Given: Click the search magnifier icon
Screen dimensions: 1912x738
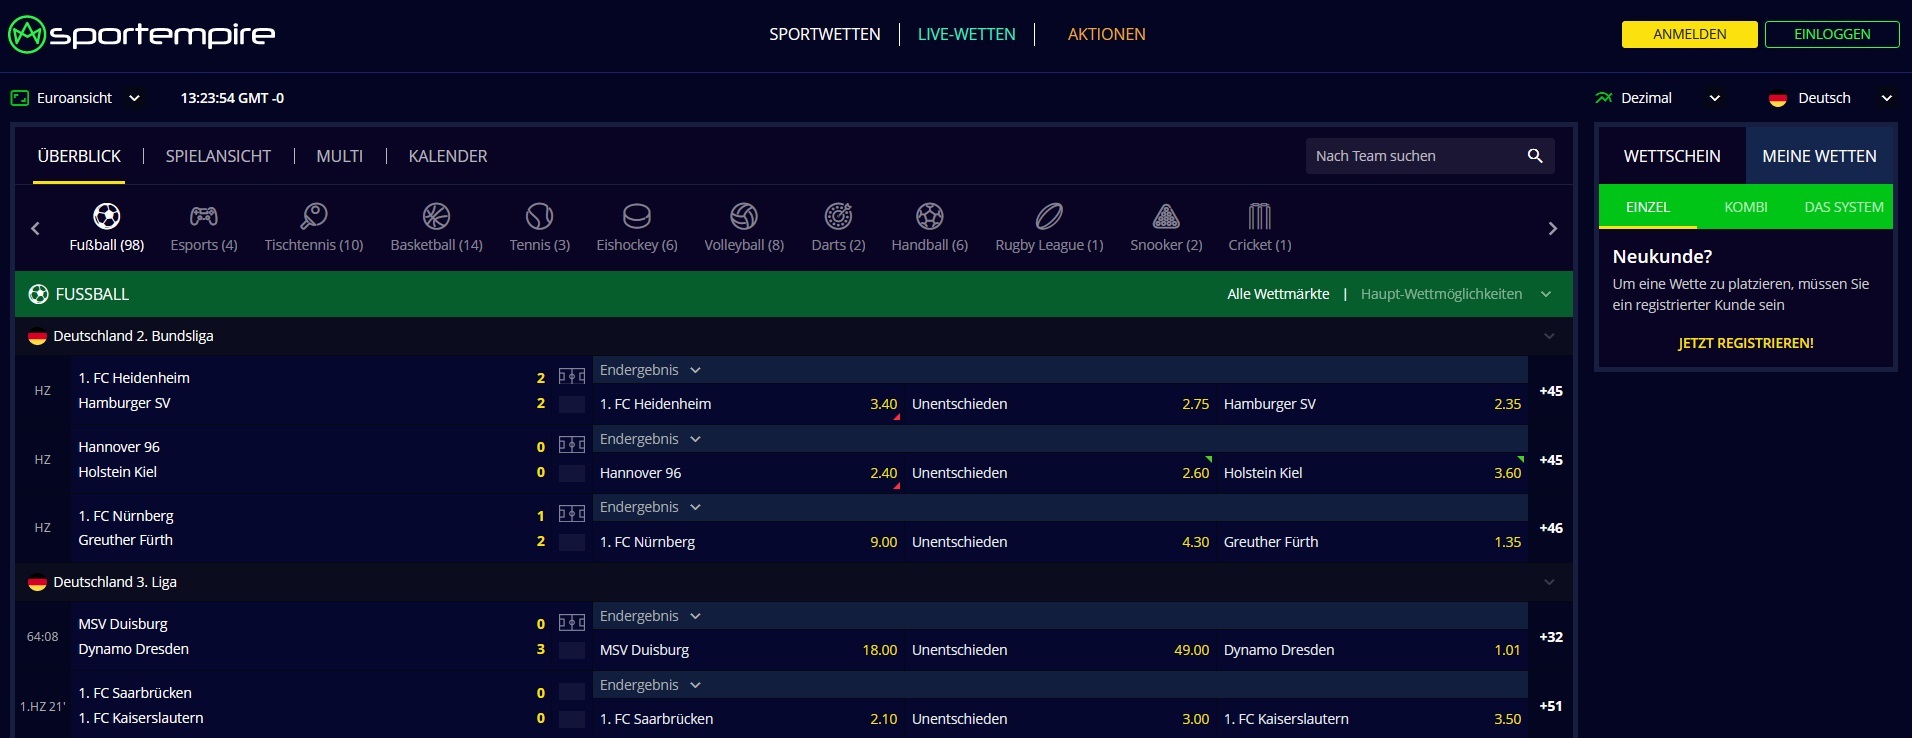Looking at the screenshot, I should pos(1535,156).
